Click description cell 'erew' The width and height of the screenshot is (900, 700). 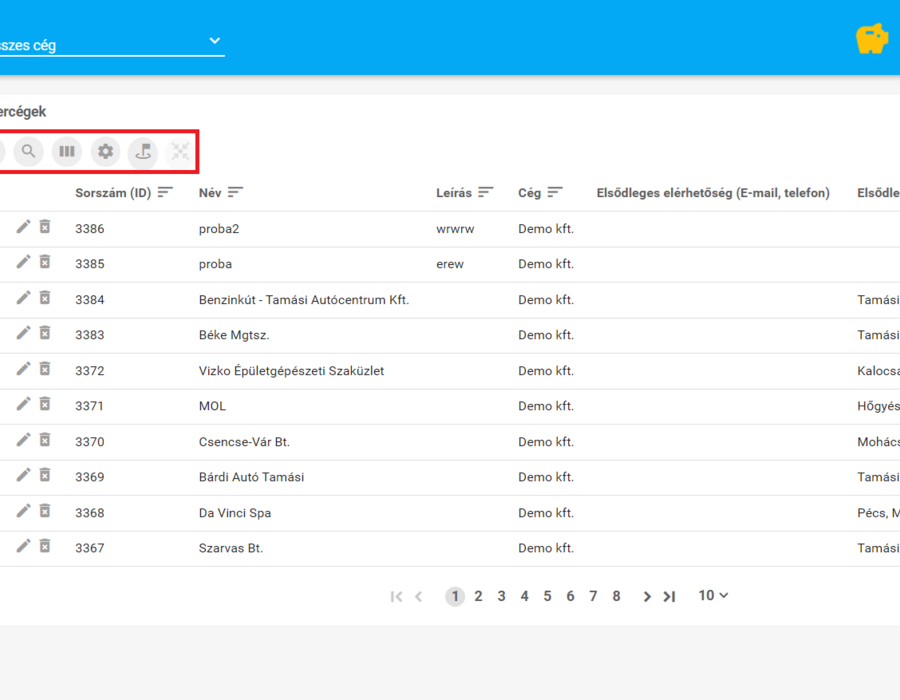coord(449,264)
